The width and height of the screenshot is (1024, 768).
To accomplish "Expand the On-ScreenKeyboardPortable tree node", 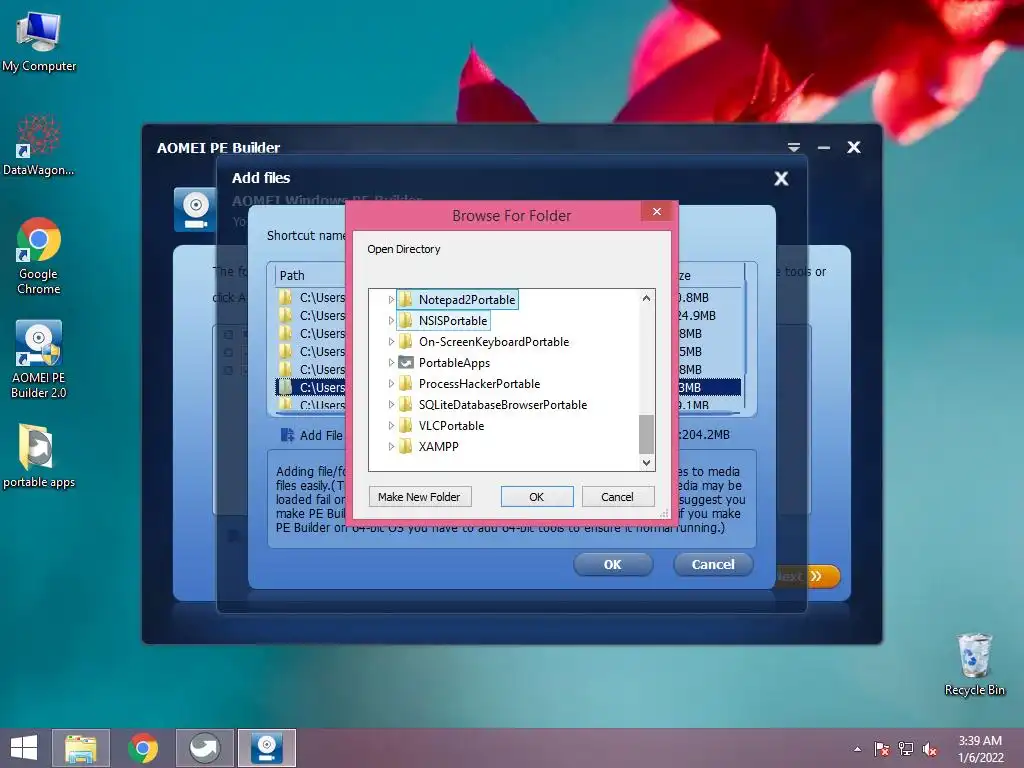I will [x=391, y=342].
